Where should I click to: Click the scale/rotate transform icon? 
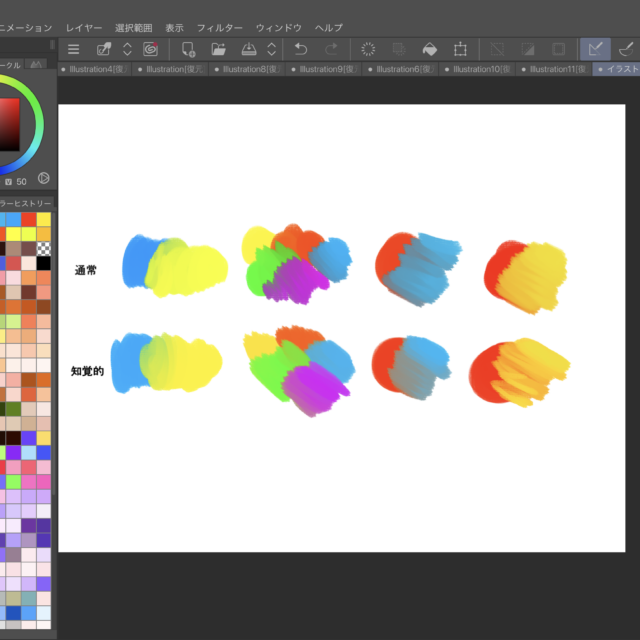tap(460, 49)
